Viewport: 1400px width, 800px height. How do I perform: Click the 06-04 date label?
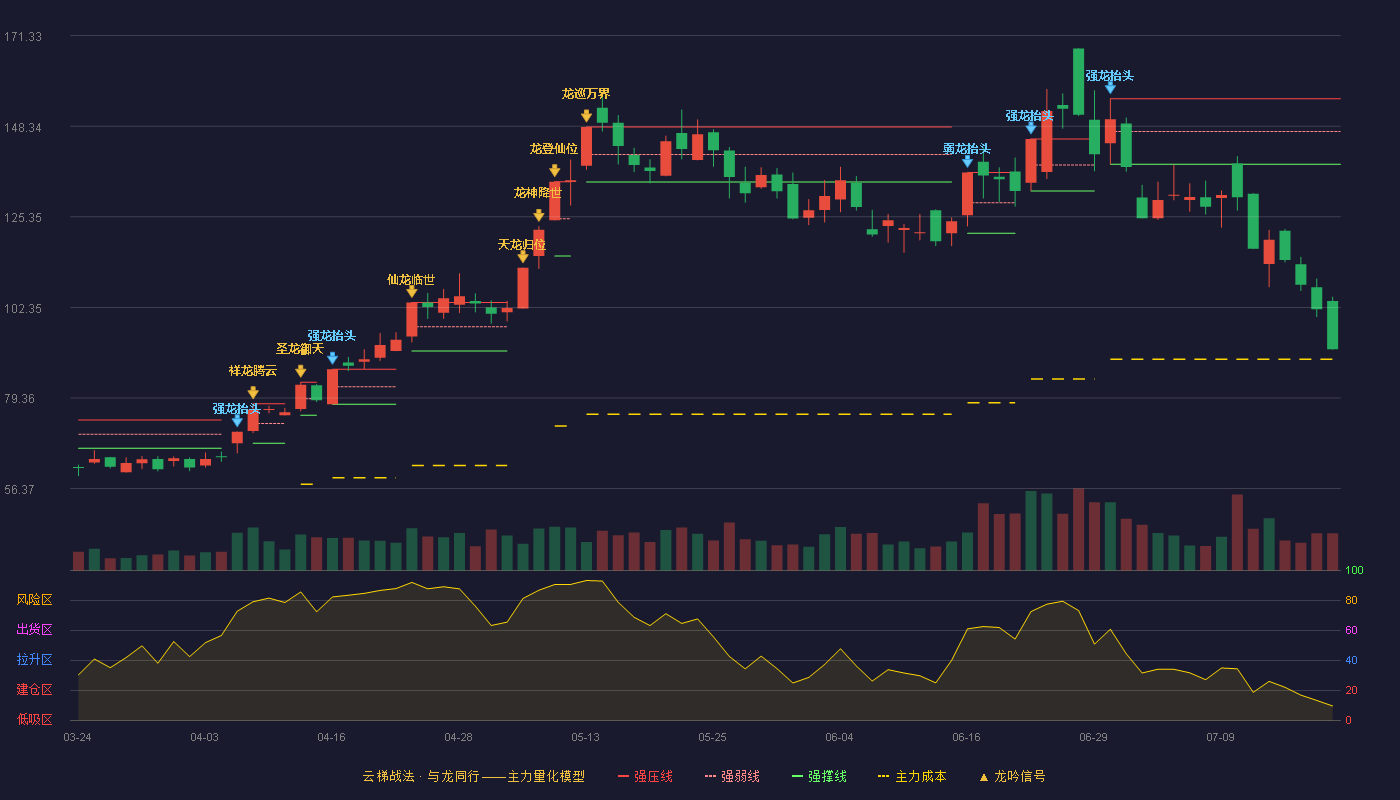point(839,737)
